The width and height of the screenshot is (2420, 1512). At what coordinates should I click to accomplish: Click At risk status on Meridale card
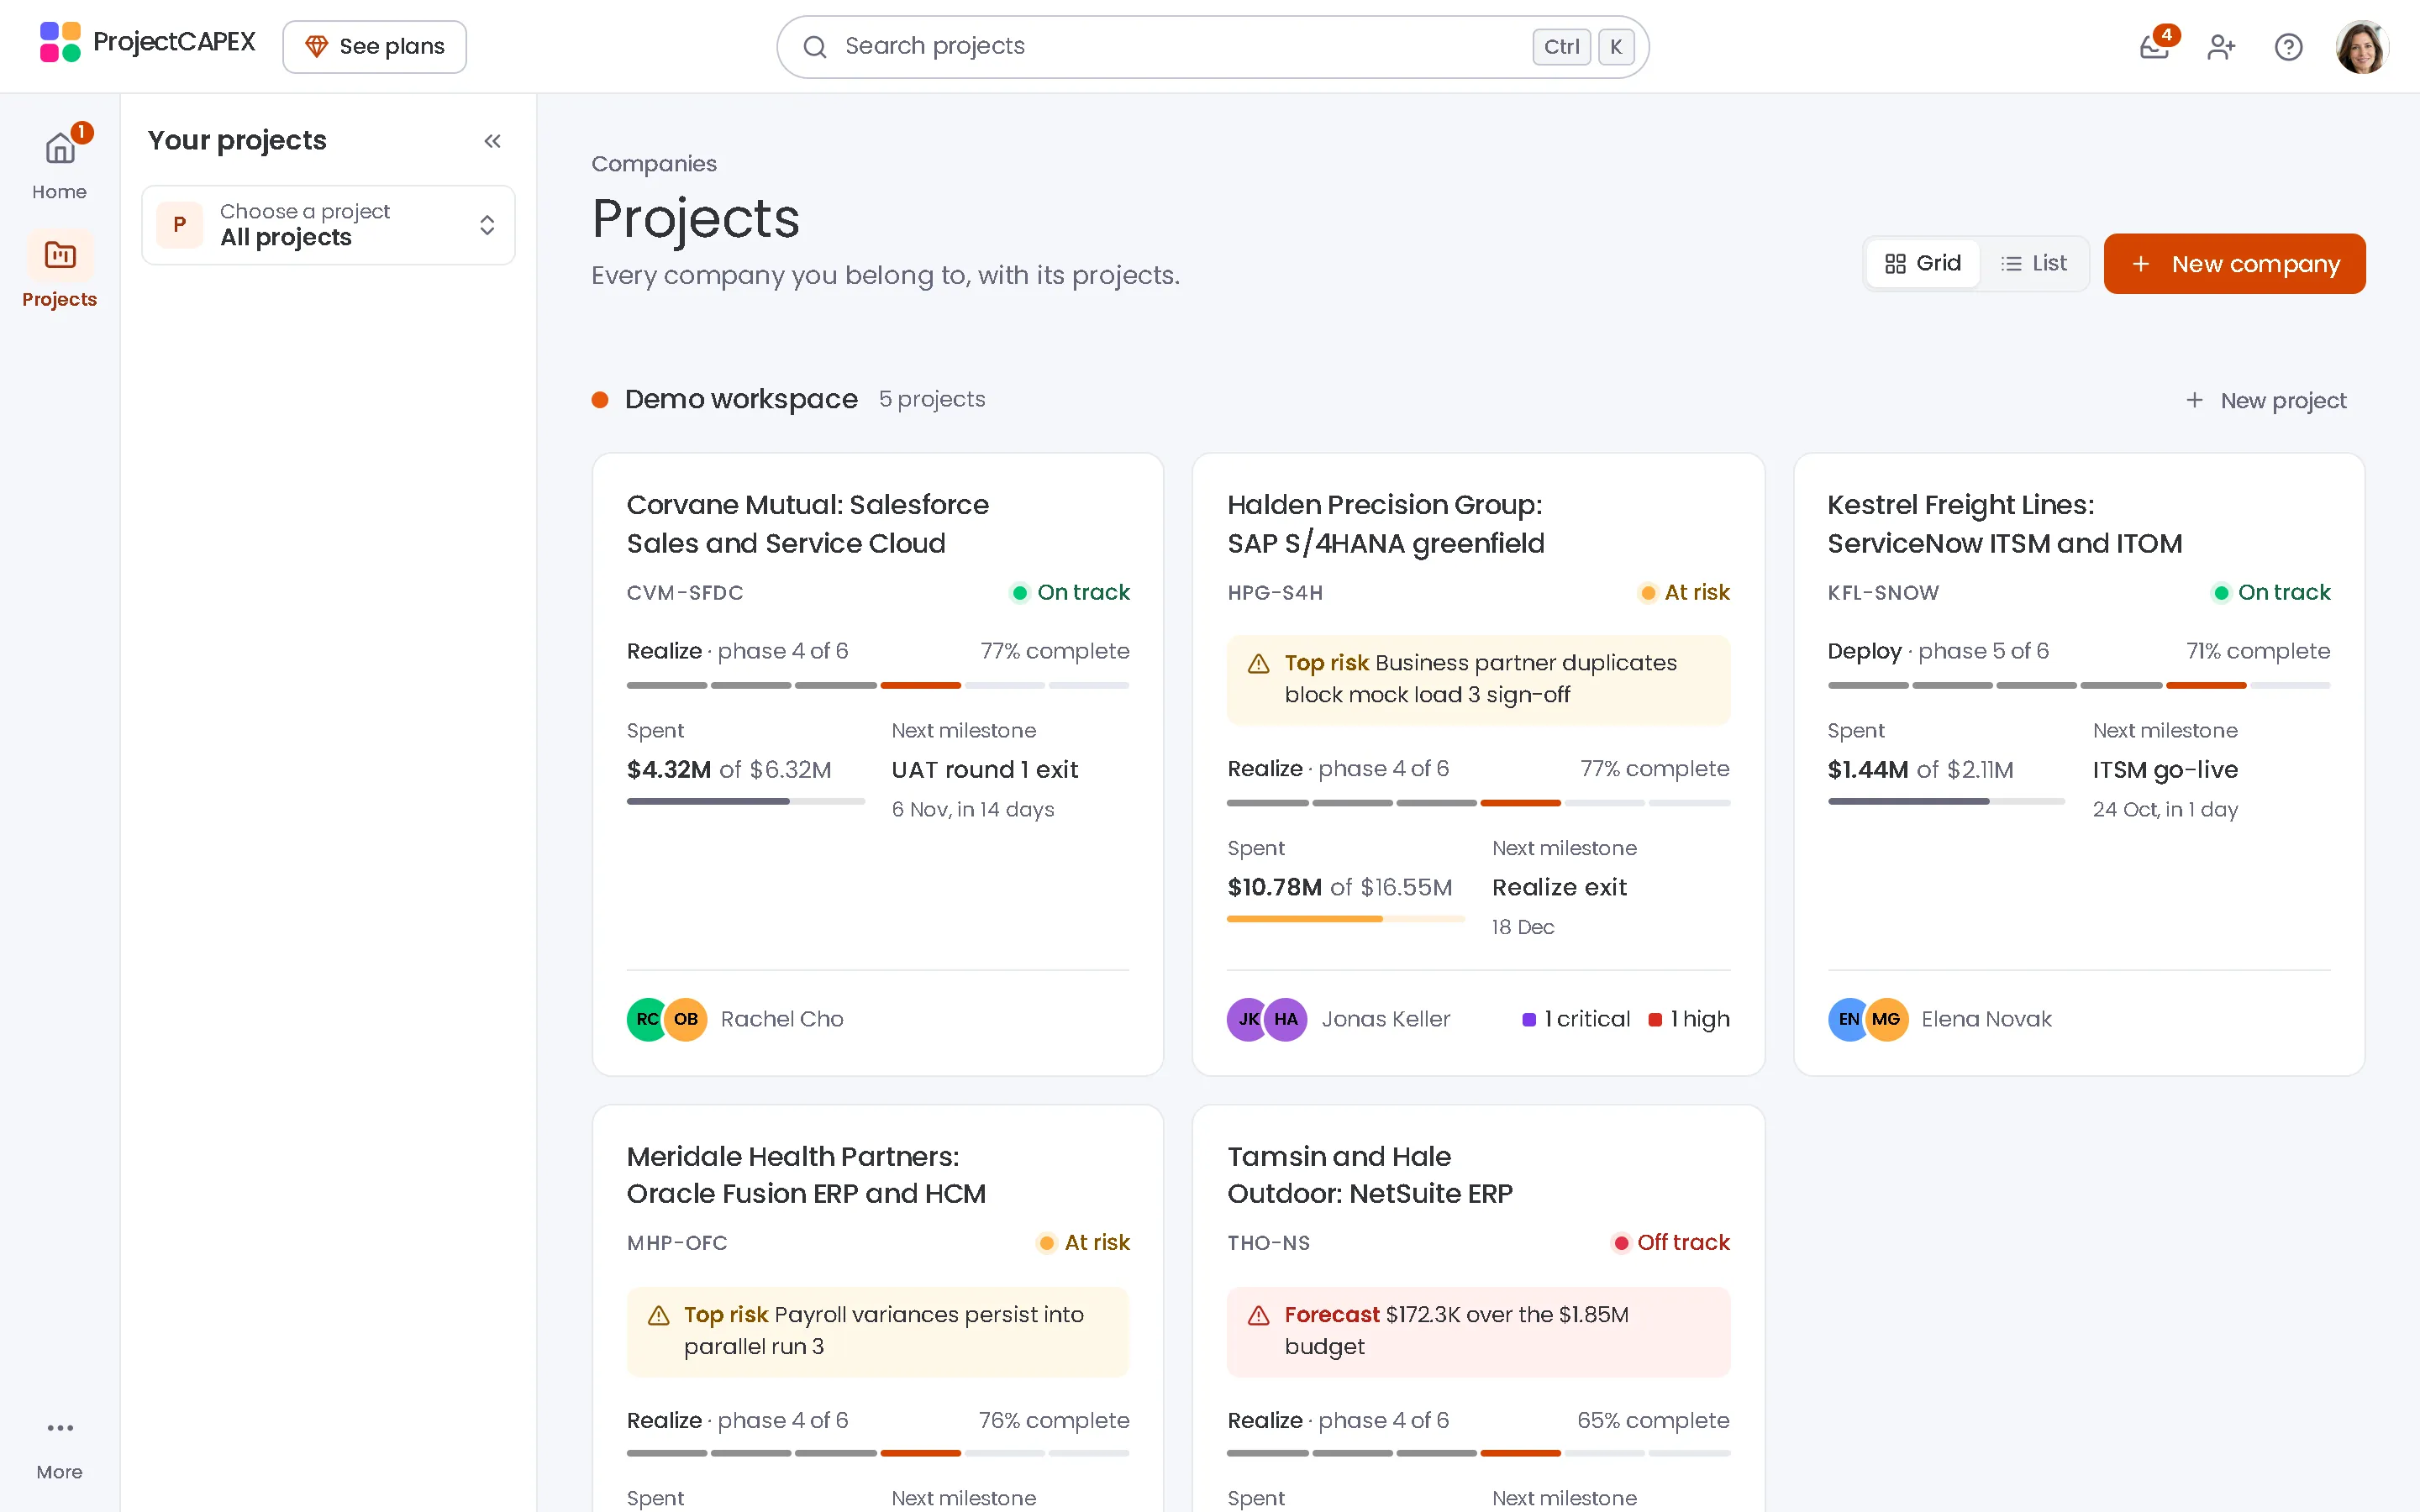1084,1243
